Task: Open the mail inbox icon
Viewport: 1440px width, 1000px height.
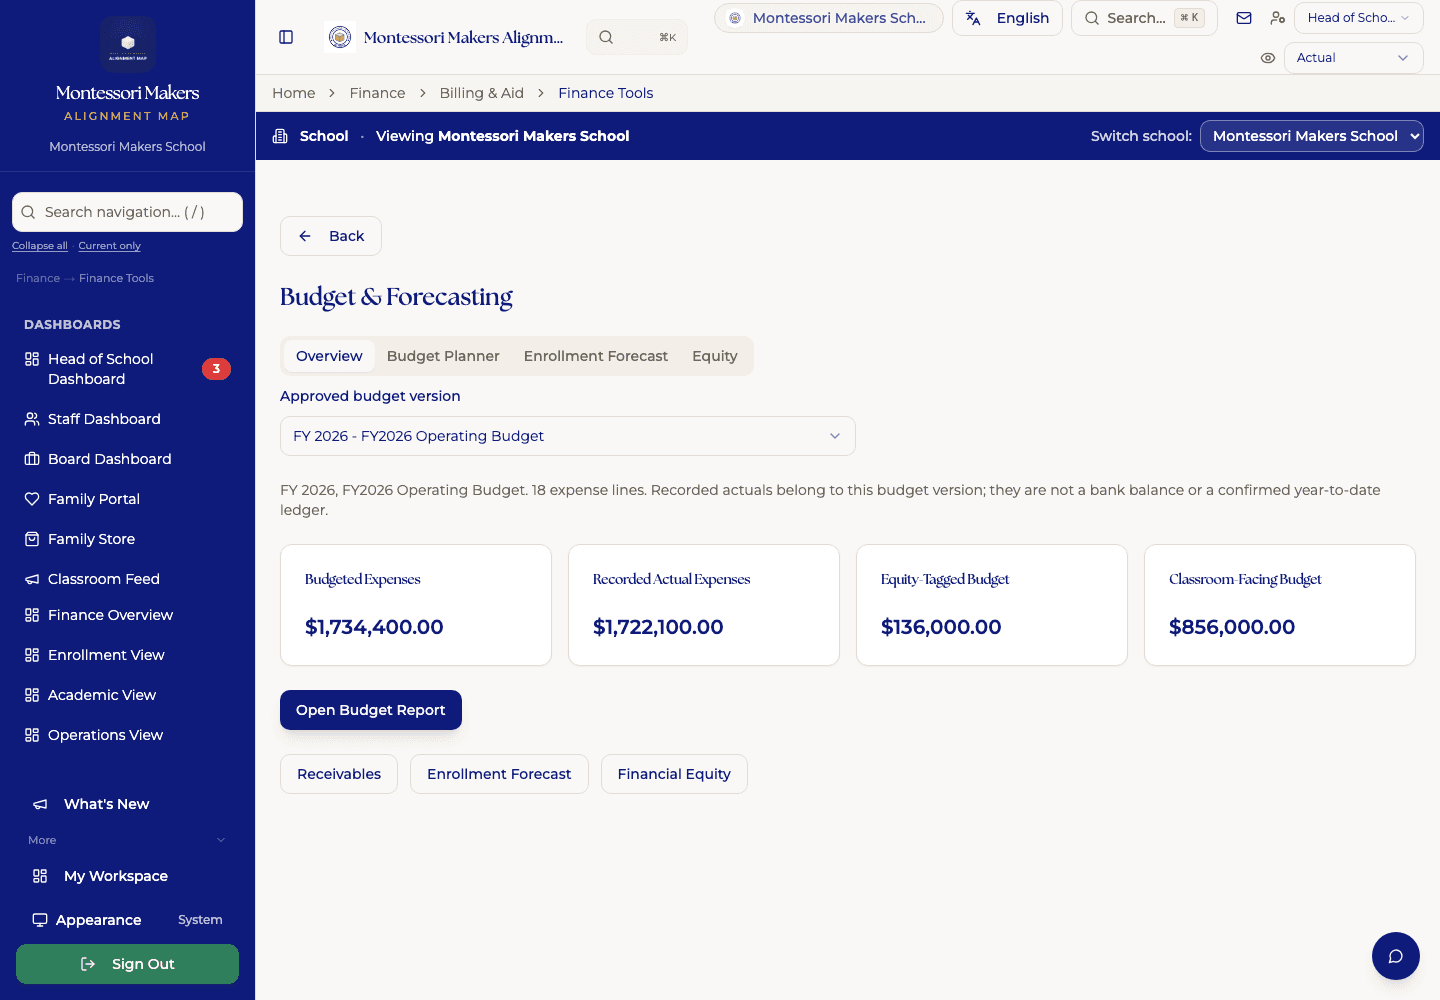Action: (x=1244, y=18)
